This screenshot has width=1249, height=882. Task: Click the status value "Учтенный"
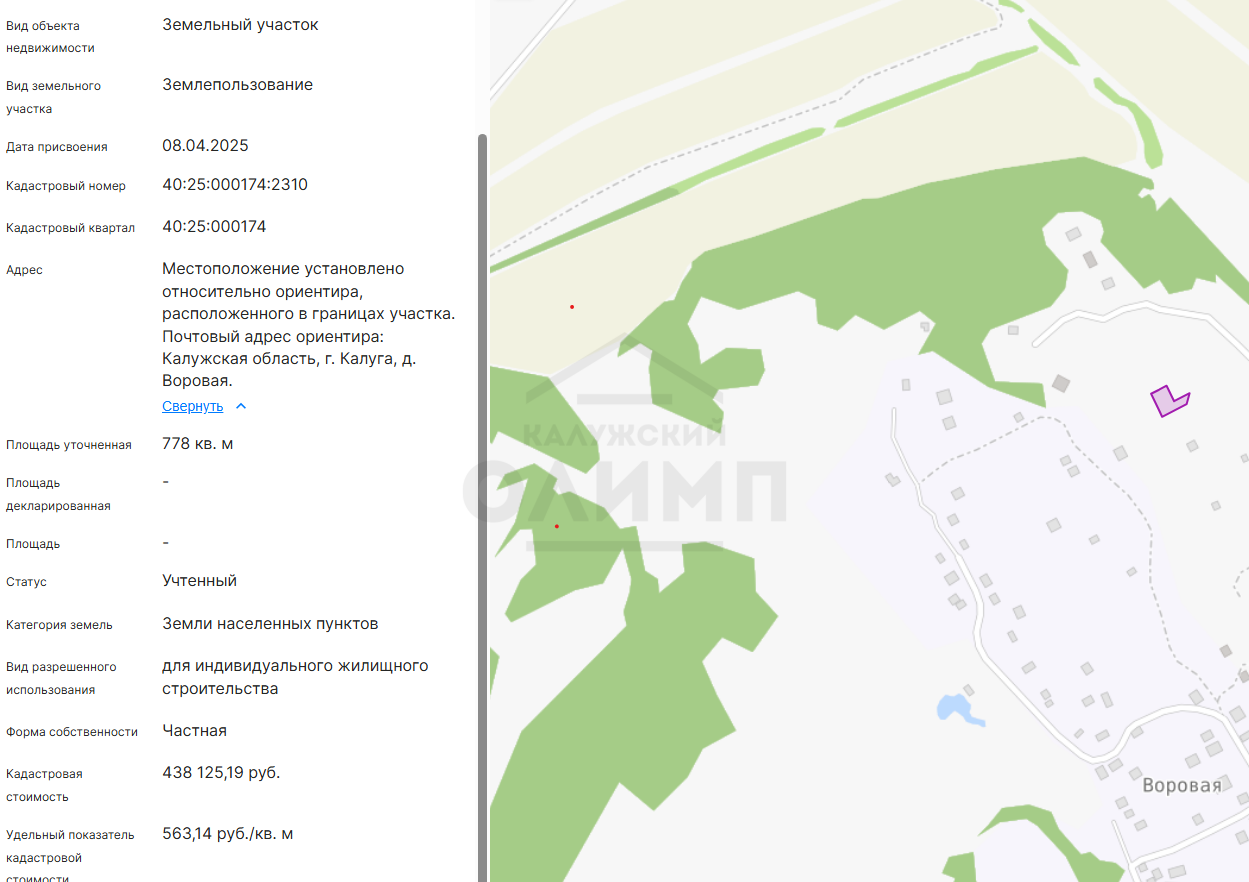pyautogui.click(x=199, y=581)
